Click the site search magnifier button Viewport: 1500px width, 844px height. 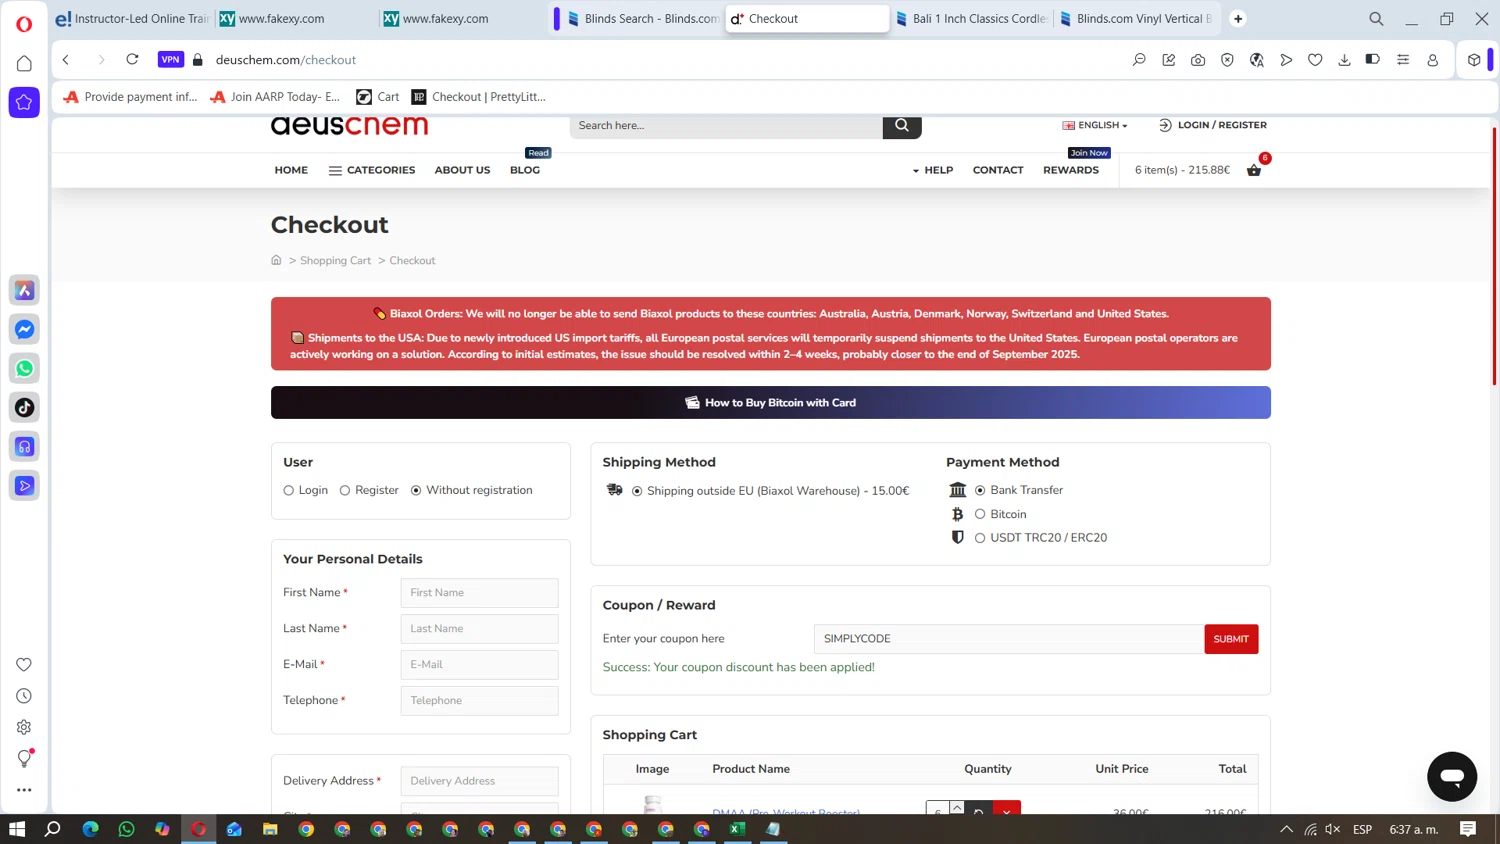tap(902, 126)
